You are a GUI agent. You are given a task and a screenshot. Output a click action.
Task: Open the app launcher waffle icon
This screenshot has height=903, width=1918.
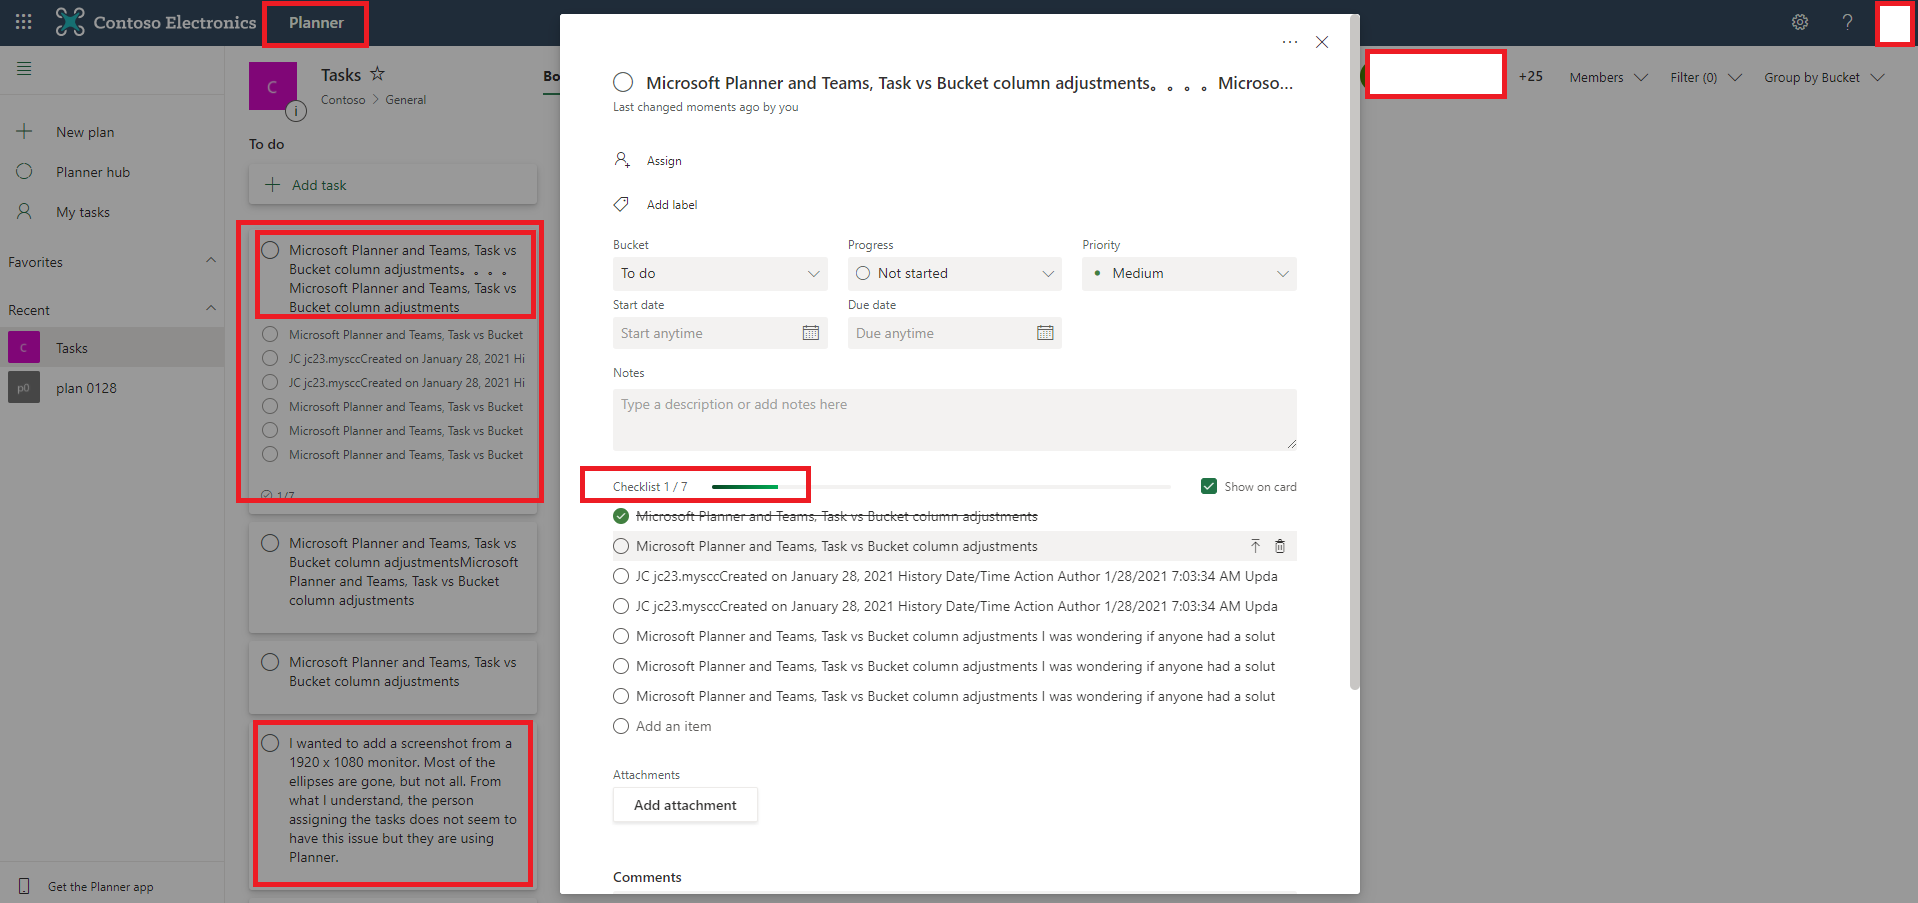coord(23,22)
